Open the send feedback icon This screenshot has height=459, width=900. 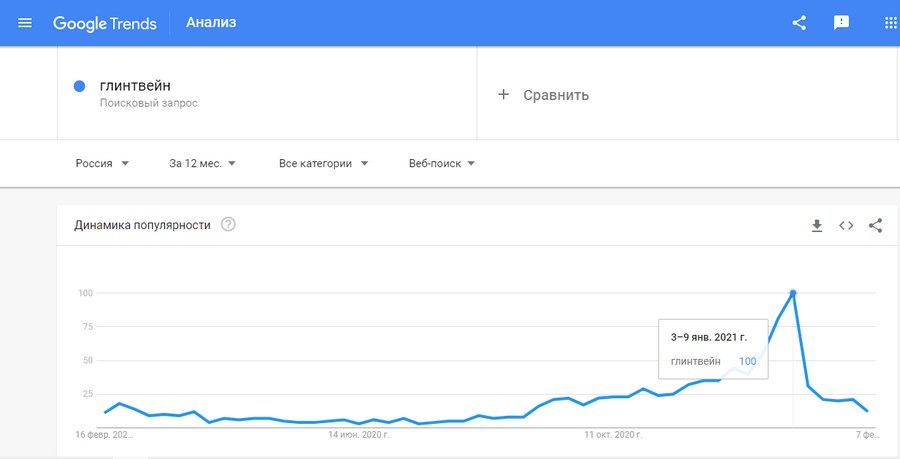tap(841, 23)
